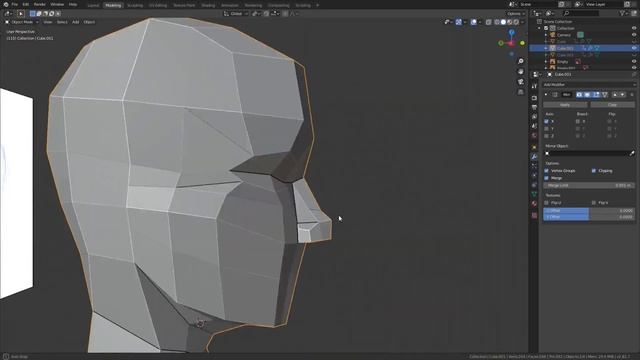This screenshot has width=640, height=360.
Task: Click the Apply modifier button
Action: coord(565,105)
